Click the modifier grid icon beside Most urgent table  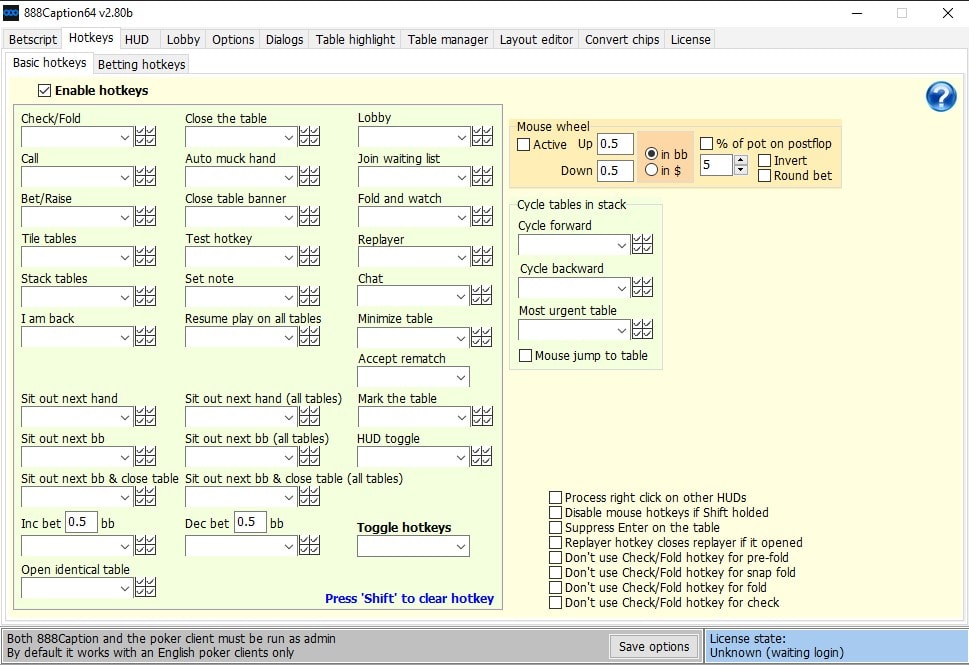642,330
